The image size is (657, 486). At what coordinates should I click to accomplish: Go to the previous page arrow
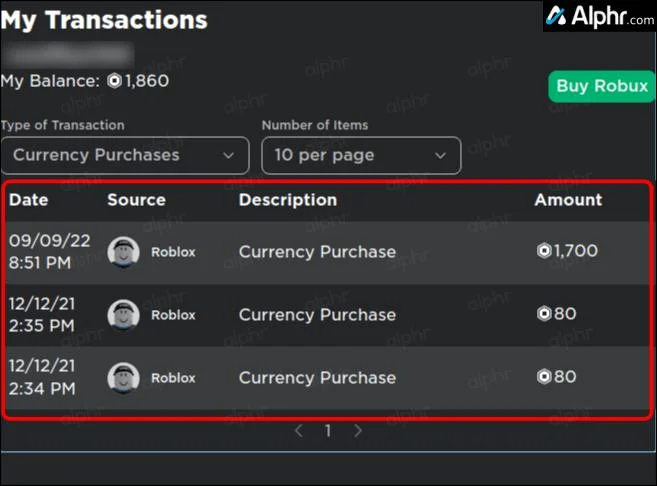tap(298, 432)
